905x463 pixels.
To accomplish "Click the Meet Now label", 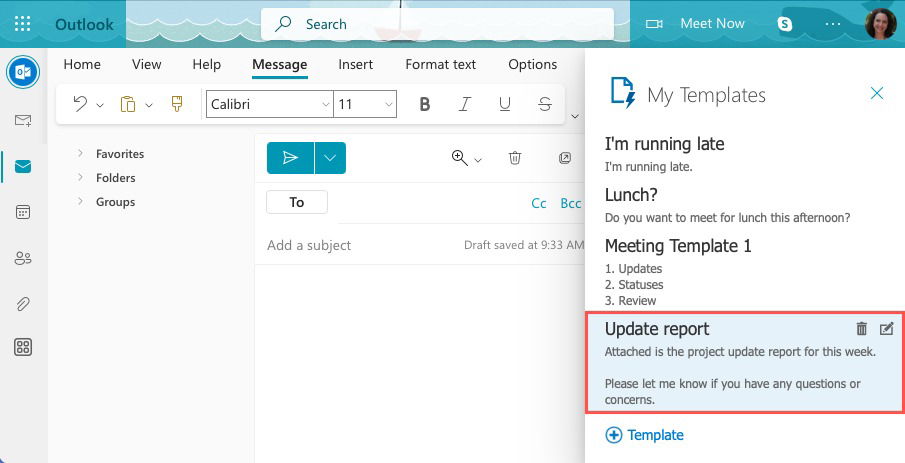I will click(x=712, y=24).
